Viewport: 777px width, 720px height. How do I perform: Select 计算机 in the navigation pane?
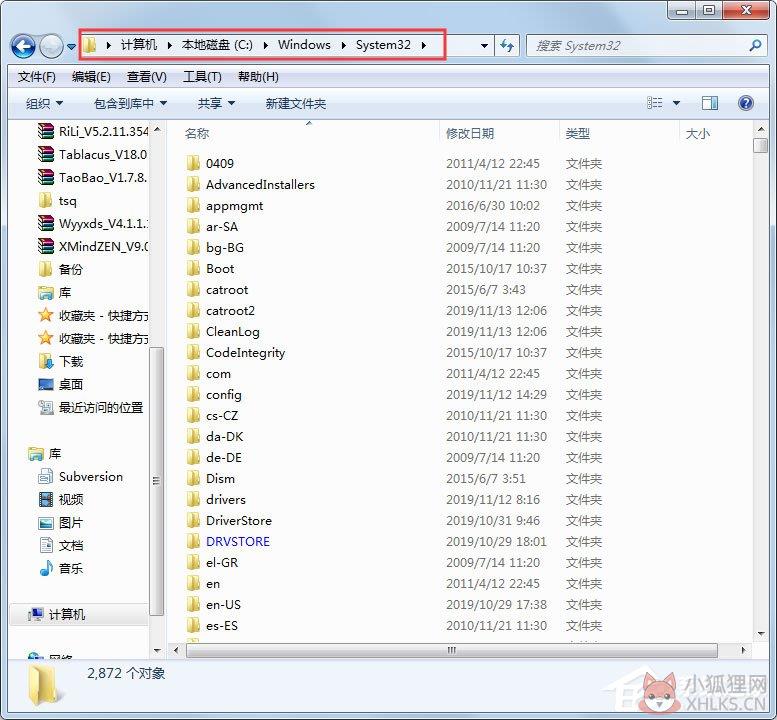[x=56, y=614]
